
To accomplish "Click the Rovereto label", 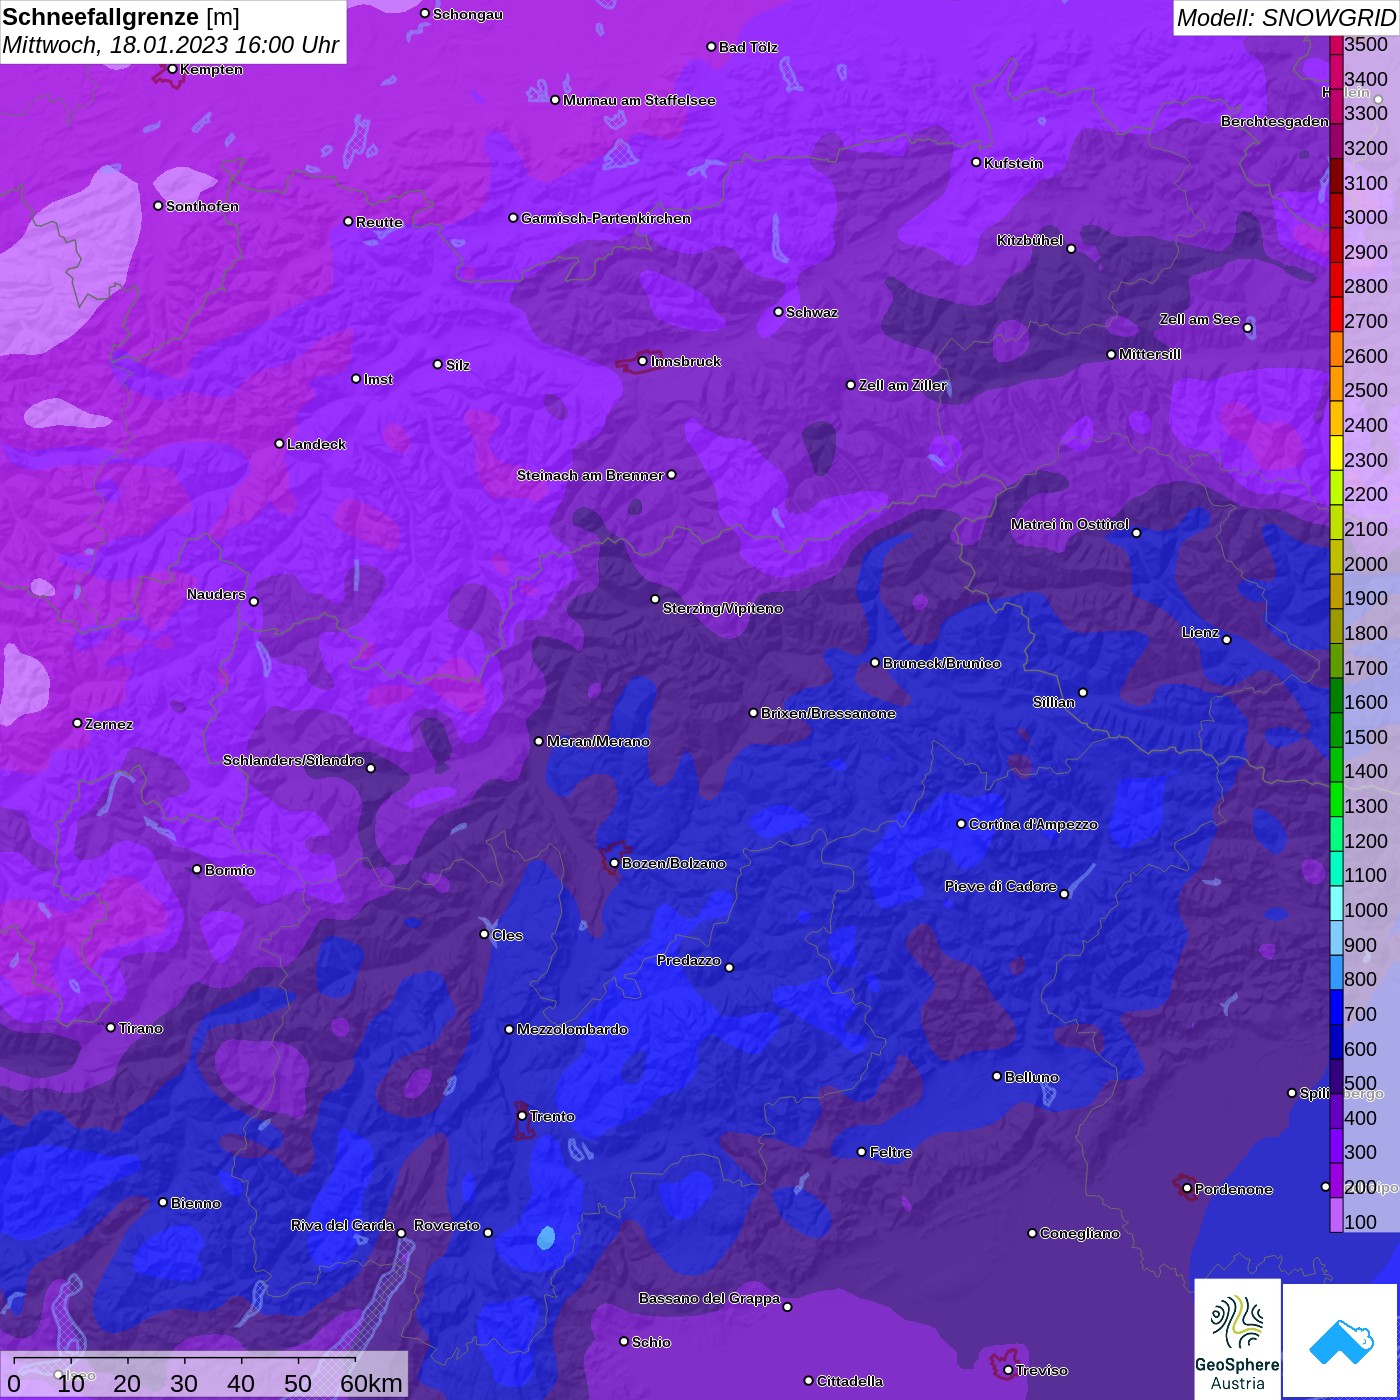I will 447,1225.
